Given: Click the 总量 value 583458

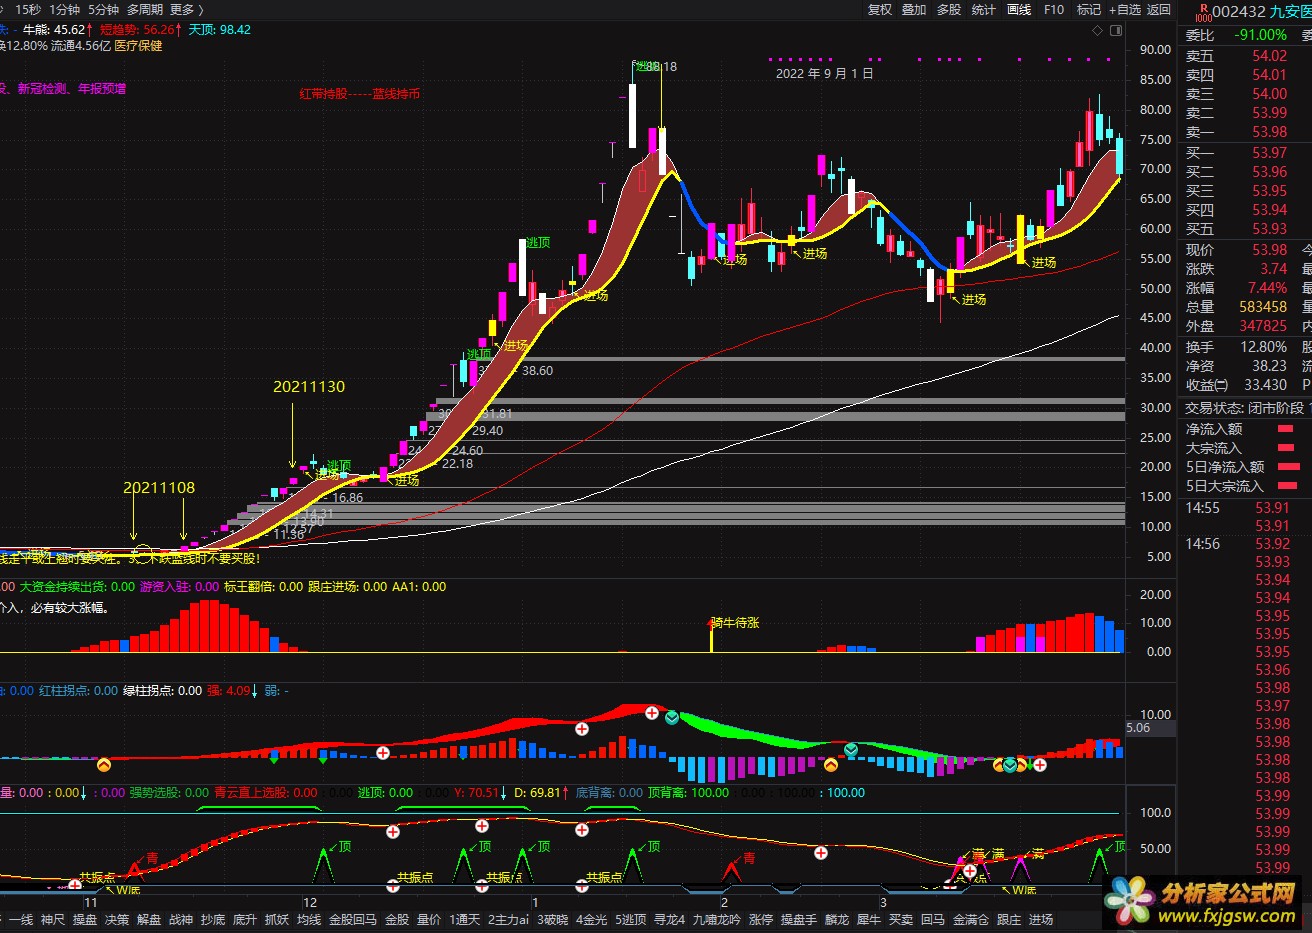Looking at the screenshot, I should (x=1263, y=307).
